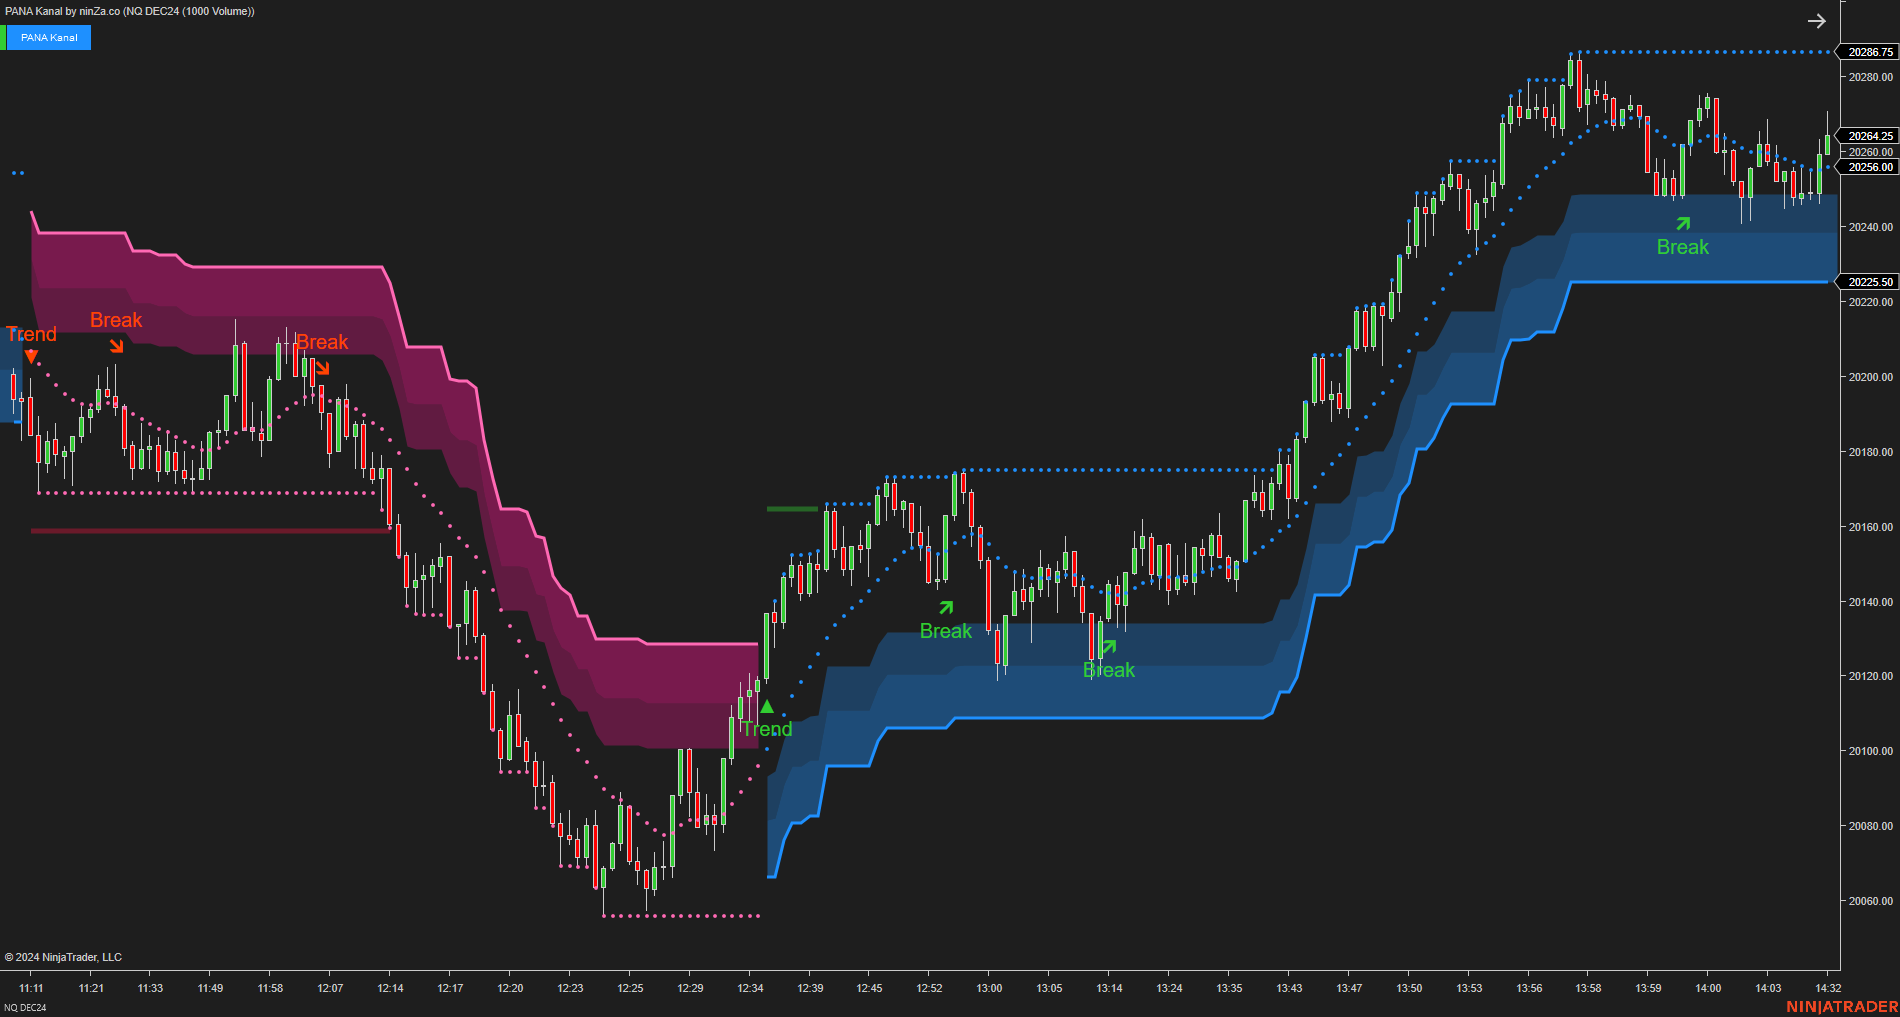Click the orange Break arrow near 11:21
This screenshot has height=1017, width=1900.
pos(117,347)
